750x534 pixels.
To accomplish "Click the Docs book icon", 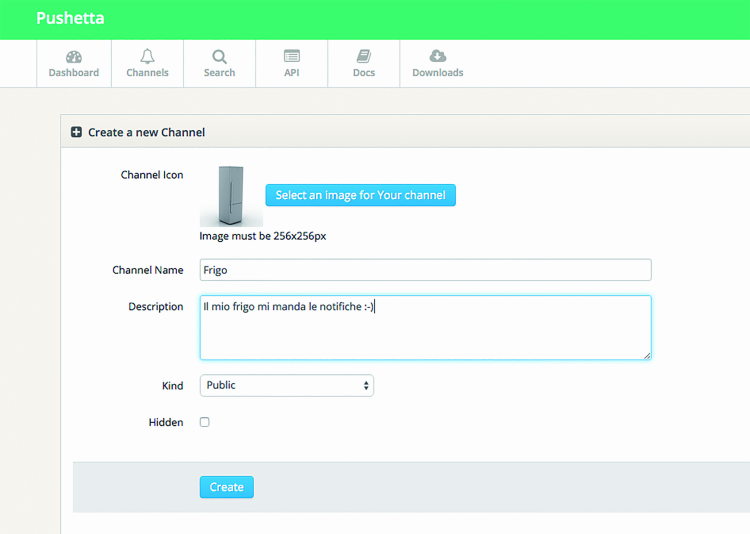I will [364, 56].
